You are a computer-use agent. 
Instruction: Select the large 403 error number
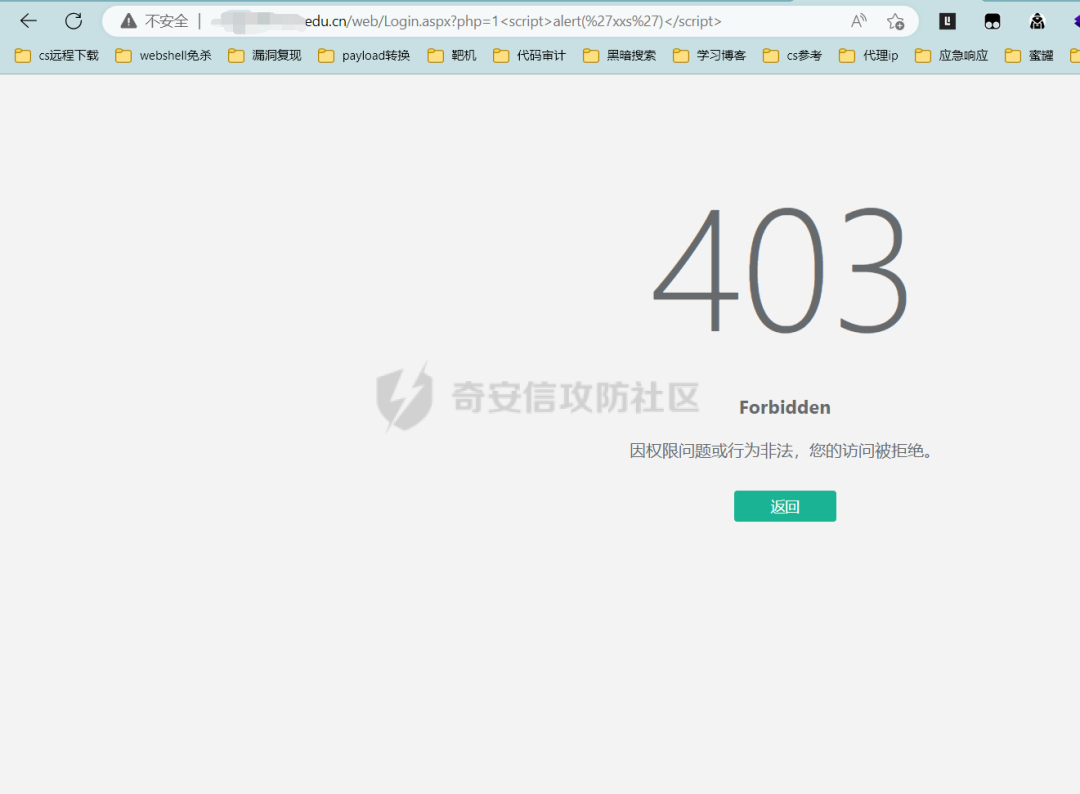pyautogui.click(x=780, y=269)
